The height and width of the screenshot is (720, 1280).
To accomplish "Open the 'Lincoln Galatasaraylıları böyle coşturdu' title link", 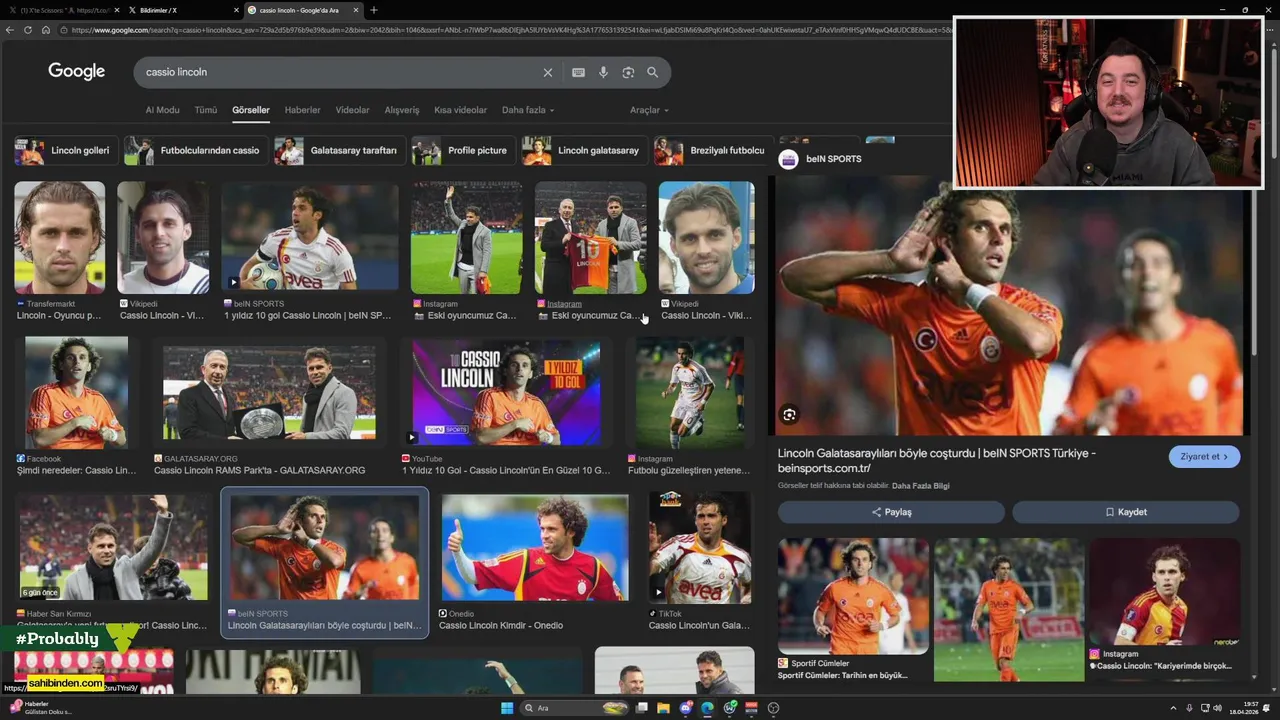I will pyautogui.click(x=937, y=460).
